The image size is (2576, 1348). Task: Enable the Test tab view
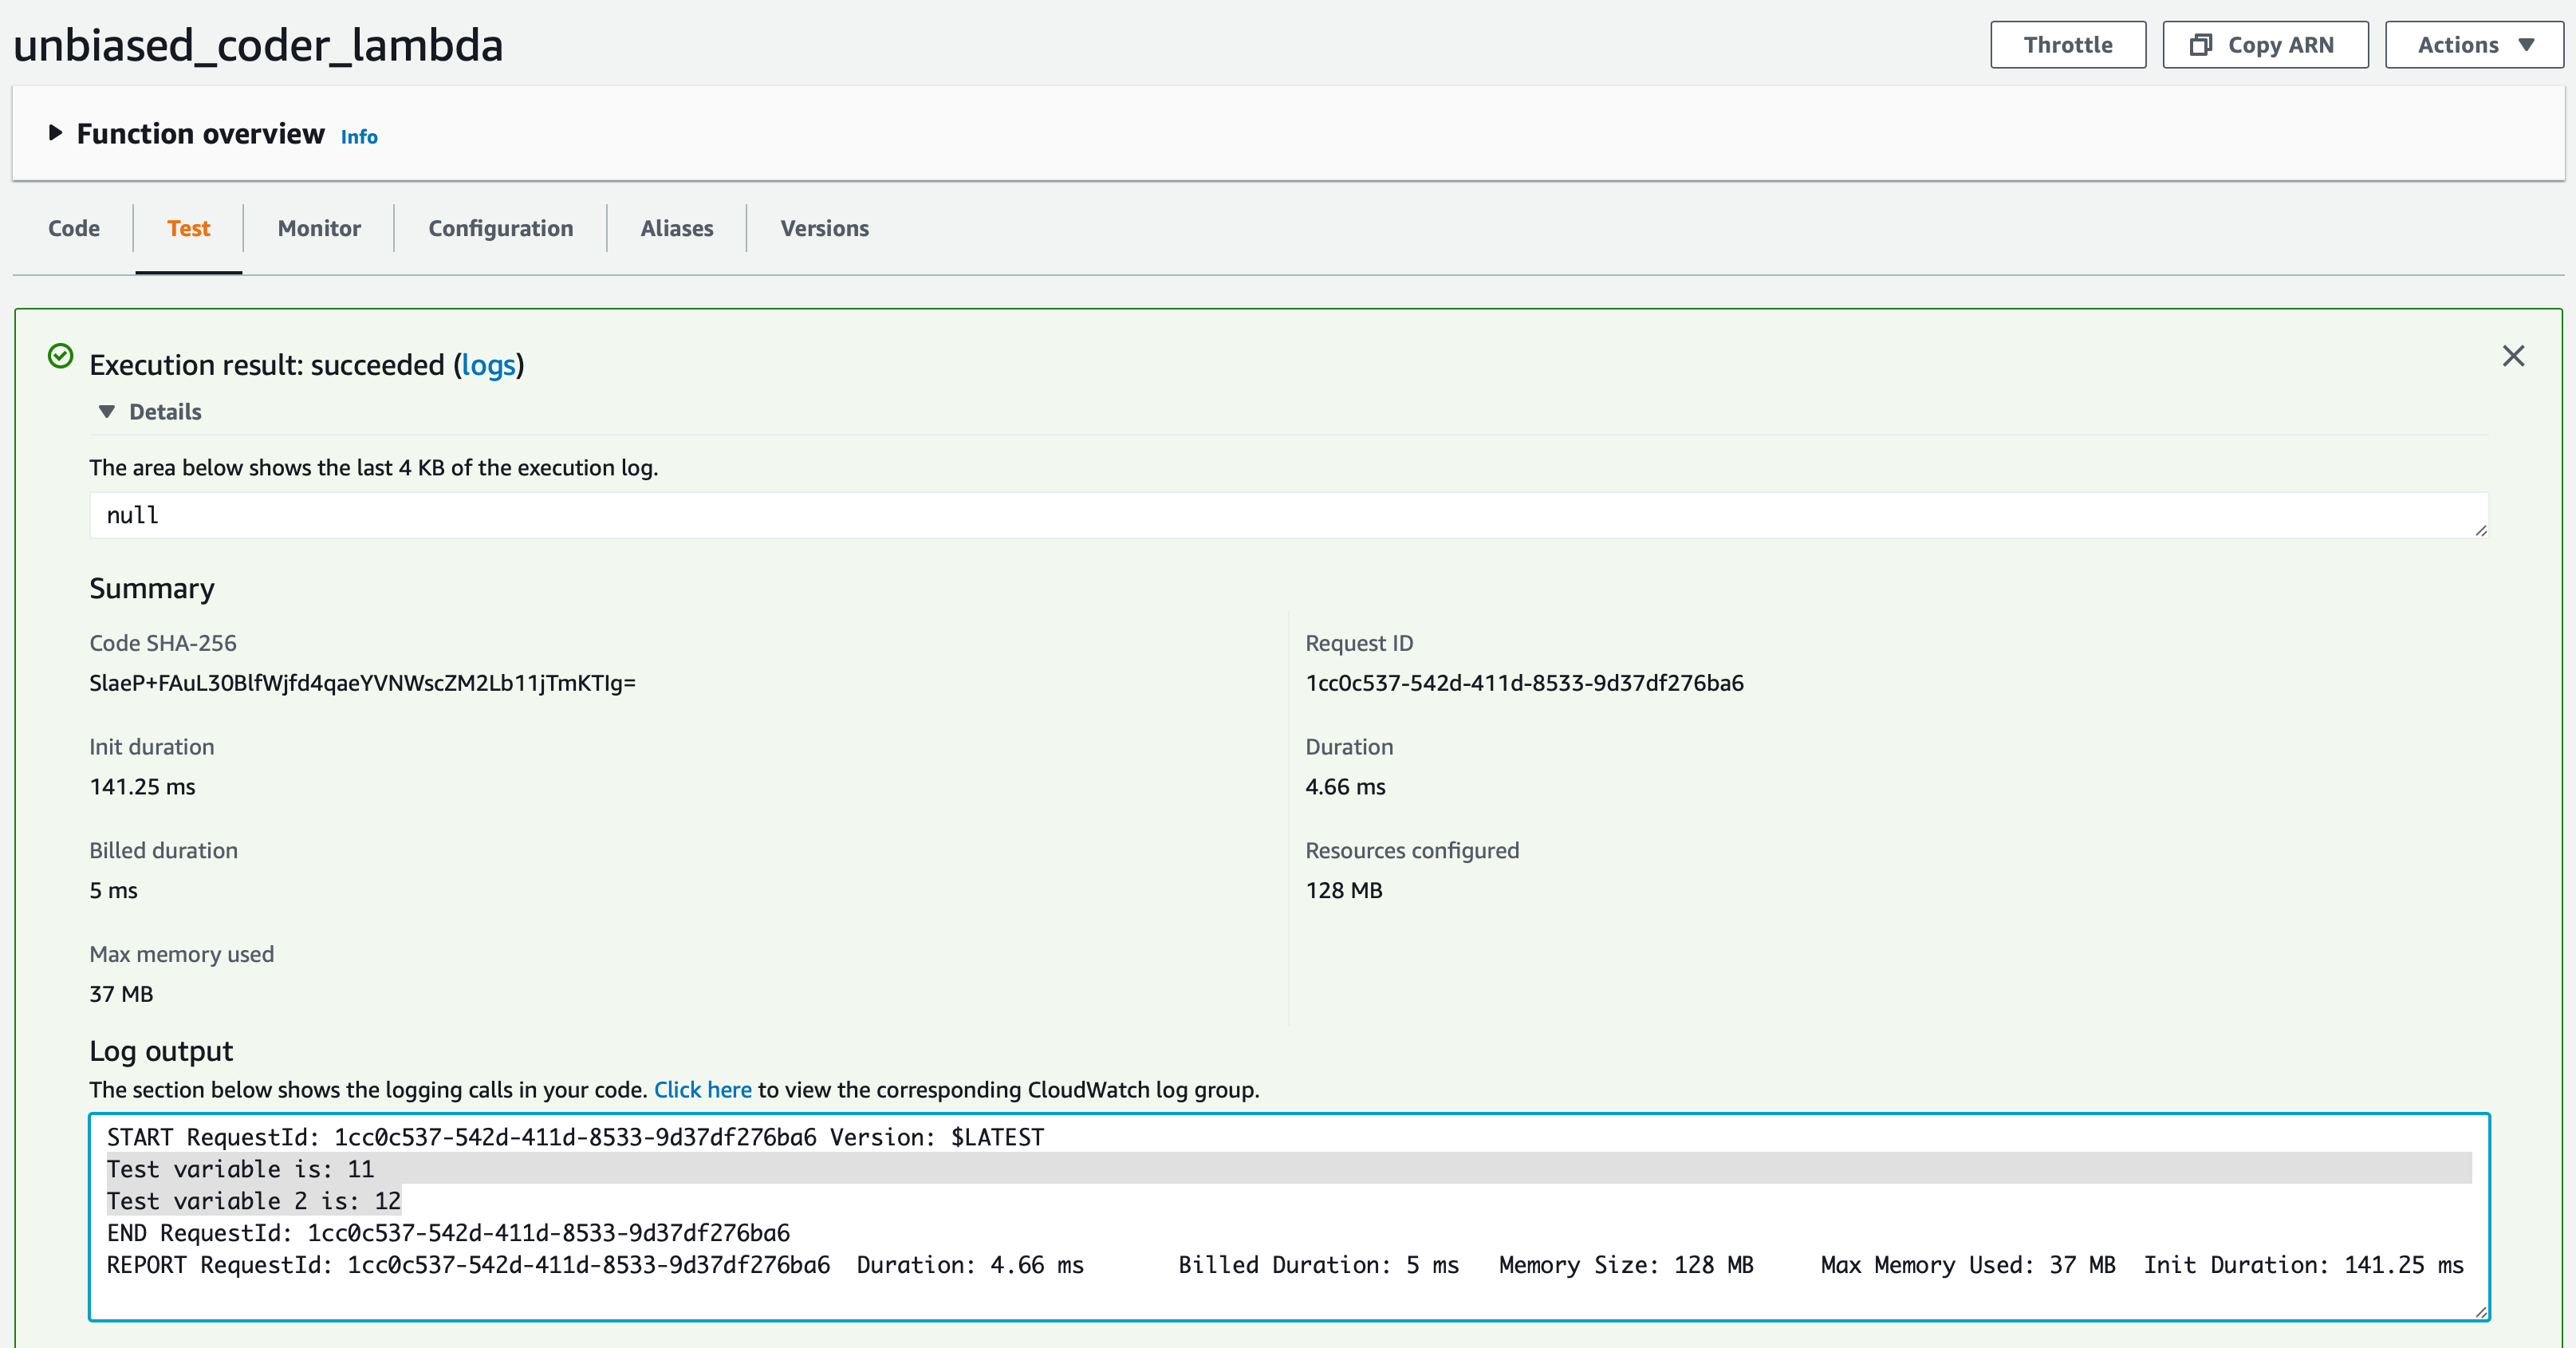point(186,228)
